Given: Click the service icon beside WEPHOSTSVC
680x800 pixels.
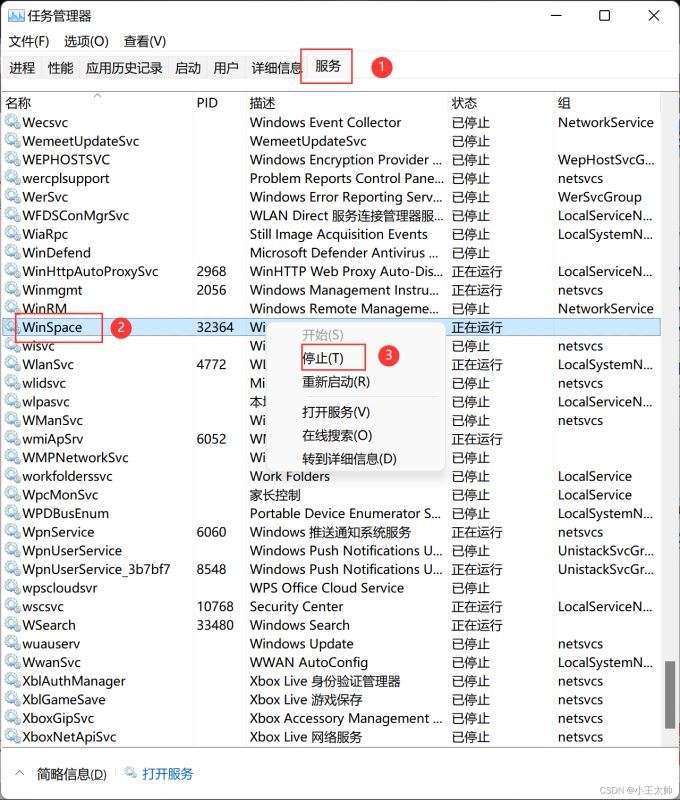Looking at the screenshot, I should tap(12, 159).
